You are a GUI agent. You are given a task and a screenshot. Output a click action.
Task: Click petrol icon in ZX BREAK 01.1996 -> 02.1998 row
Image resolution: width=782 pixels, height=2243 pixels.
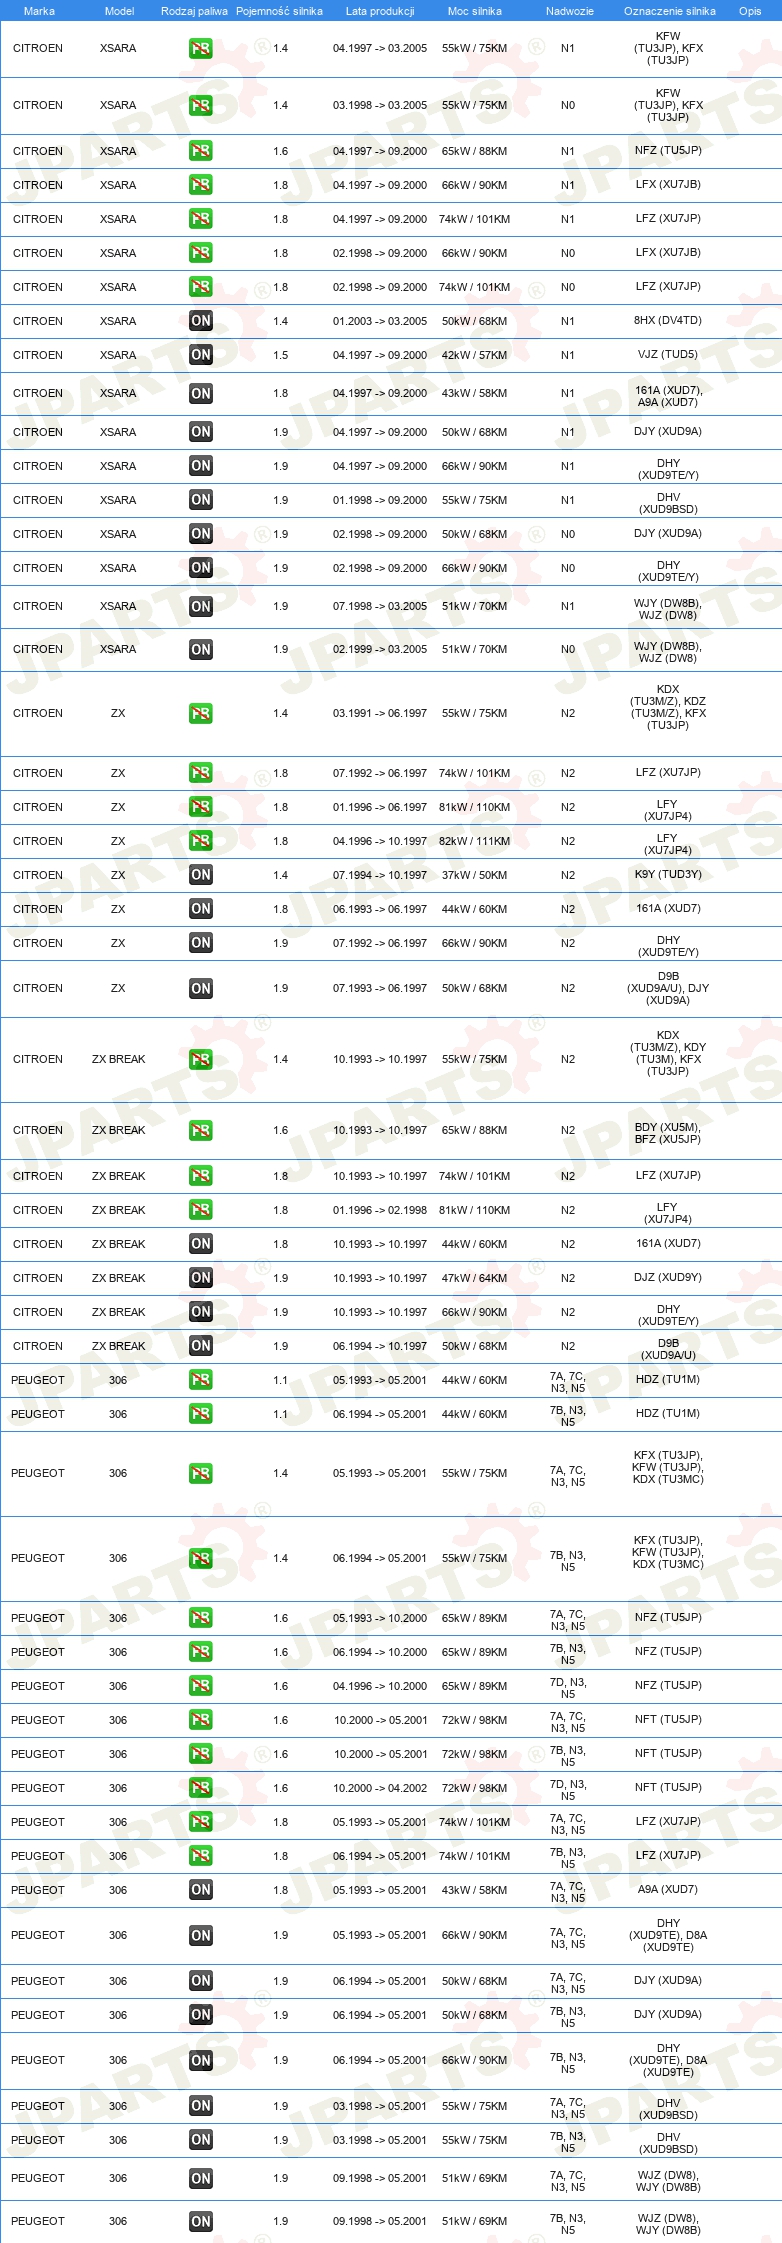point(201,1210)
